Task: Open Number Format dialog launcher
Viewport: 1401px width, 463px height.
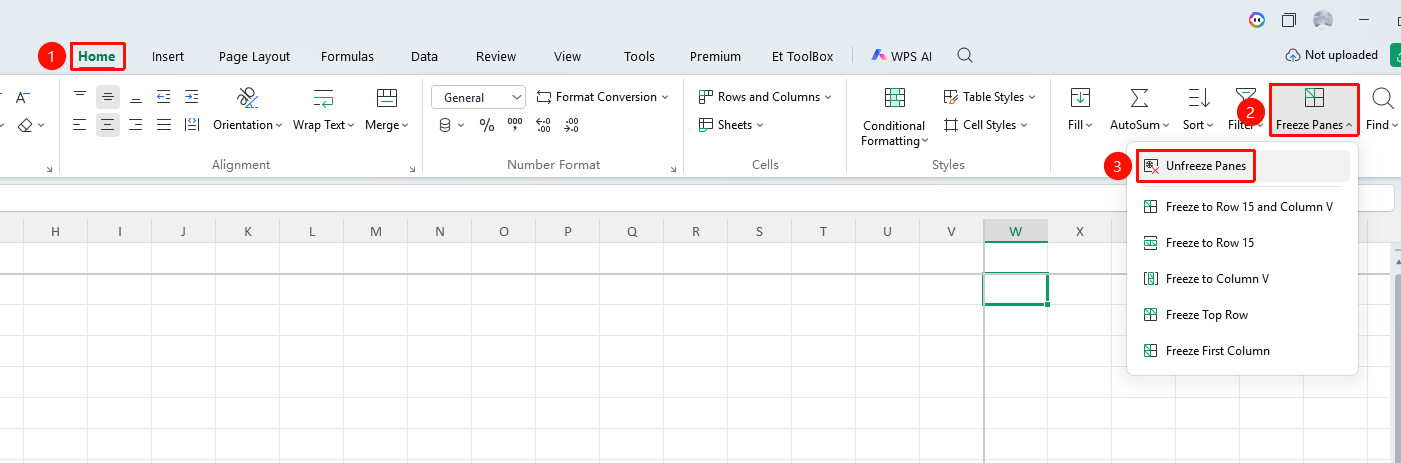Action: [672, 170]
